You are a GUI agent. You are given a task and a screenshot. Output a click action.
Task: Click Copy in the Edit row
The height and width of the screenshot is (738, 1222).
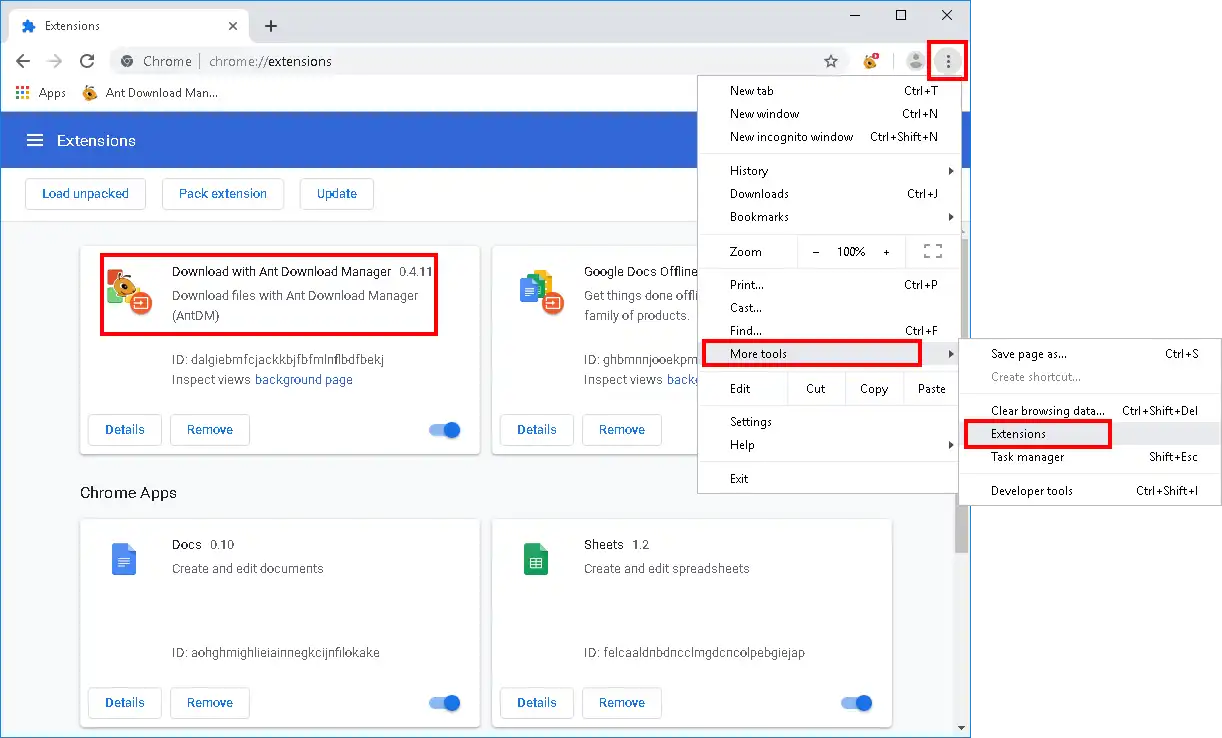pos(874,389)
